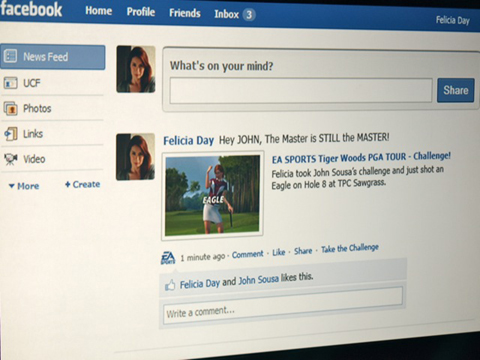Select the UCF network icon

(x=10, y=83)
